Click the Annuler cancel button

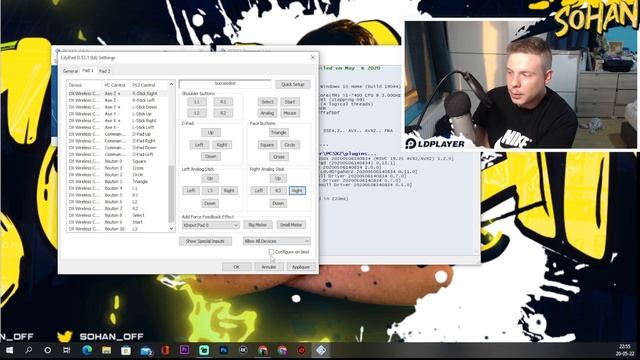(x=269, y=267)
